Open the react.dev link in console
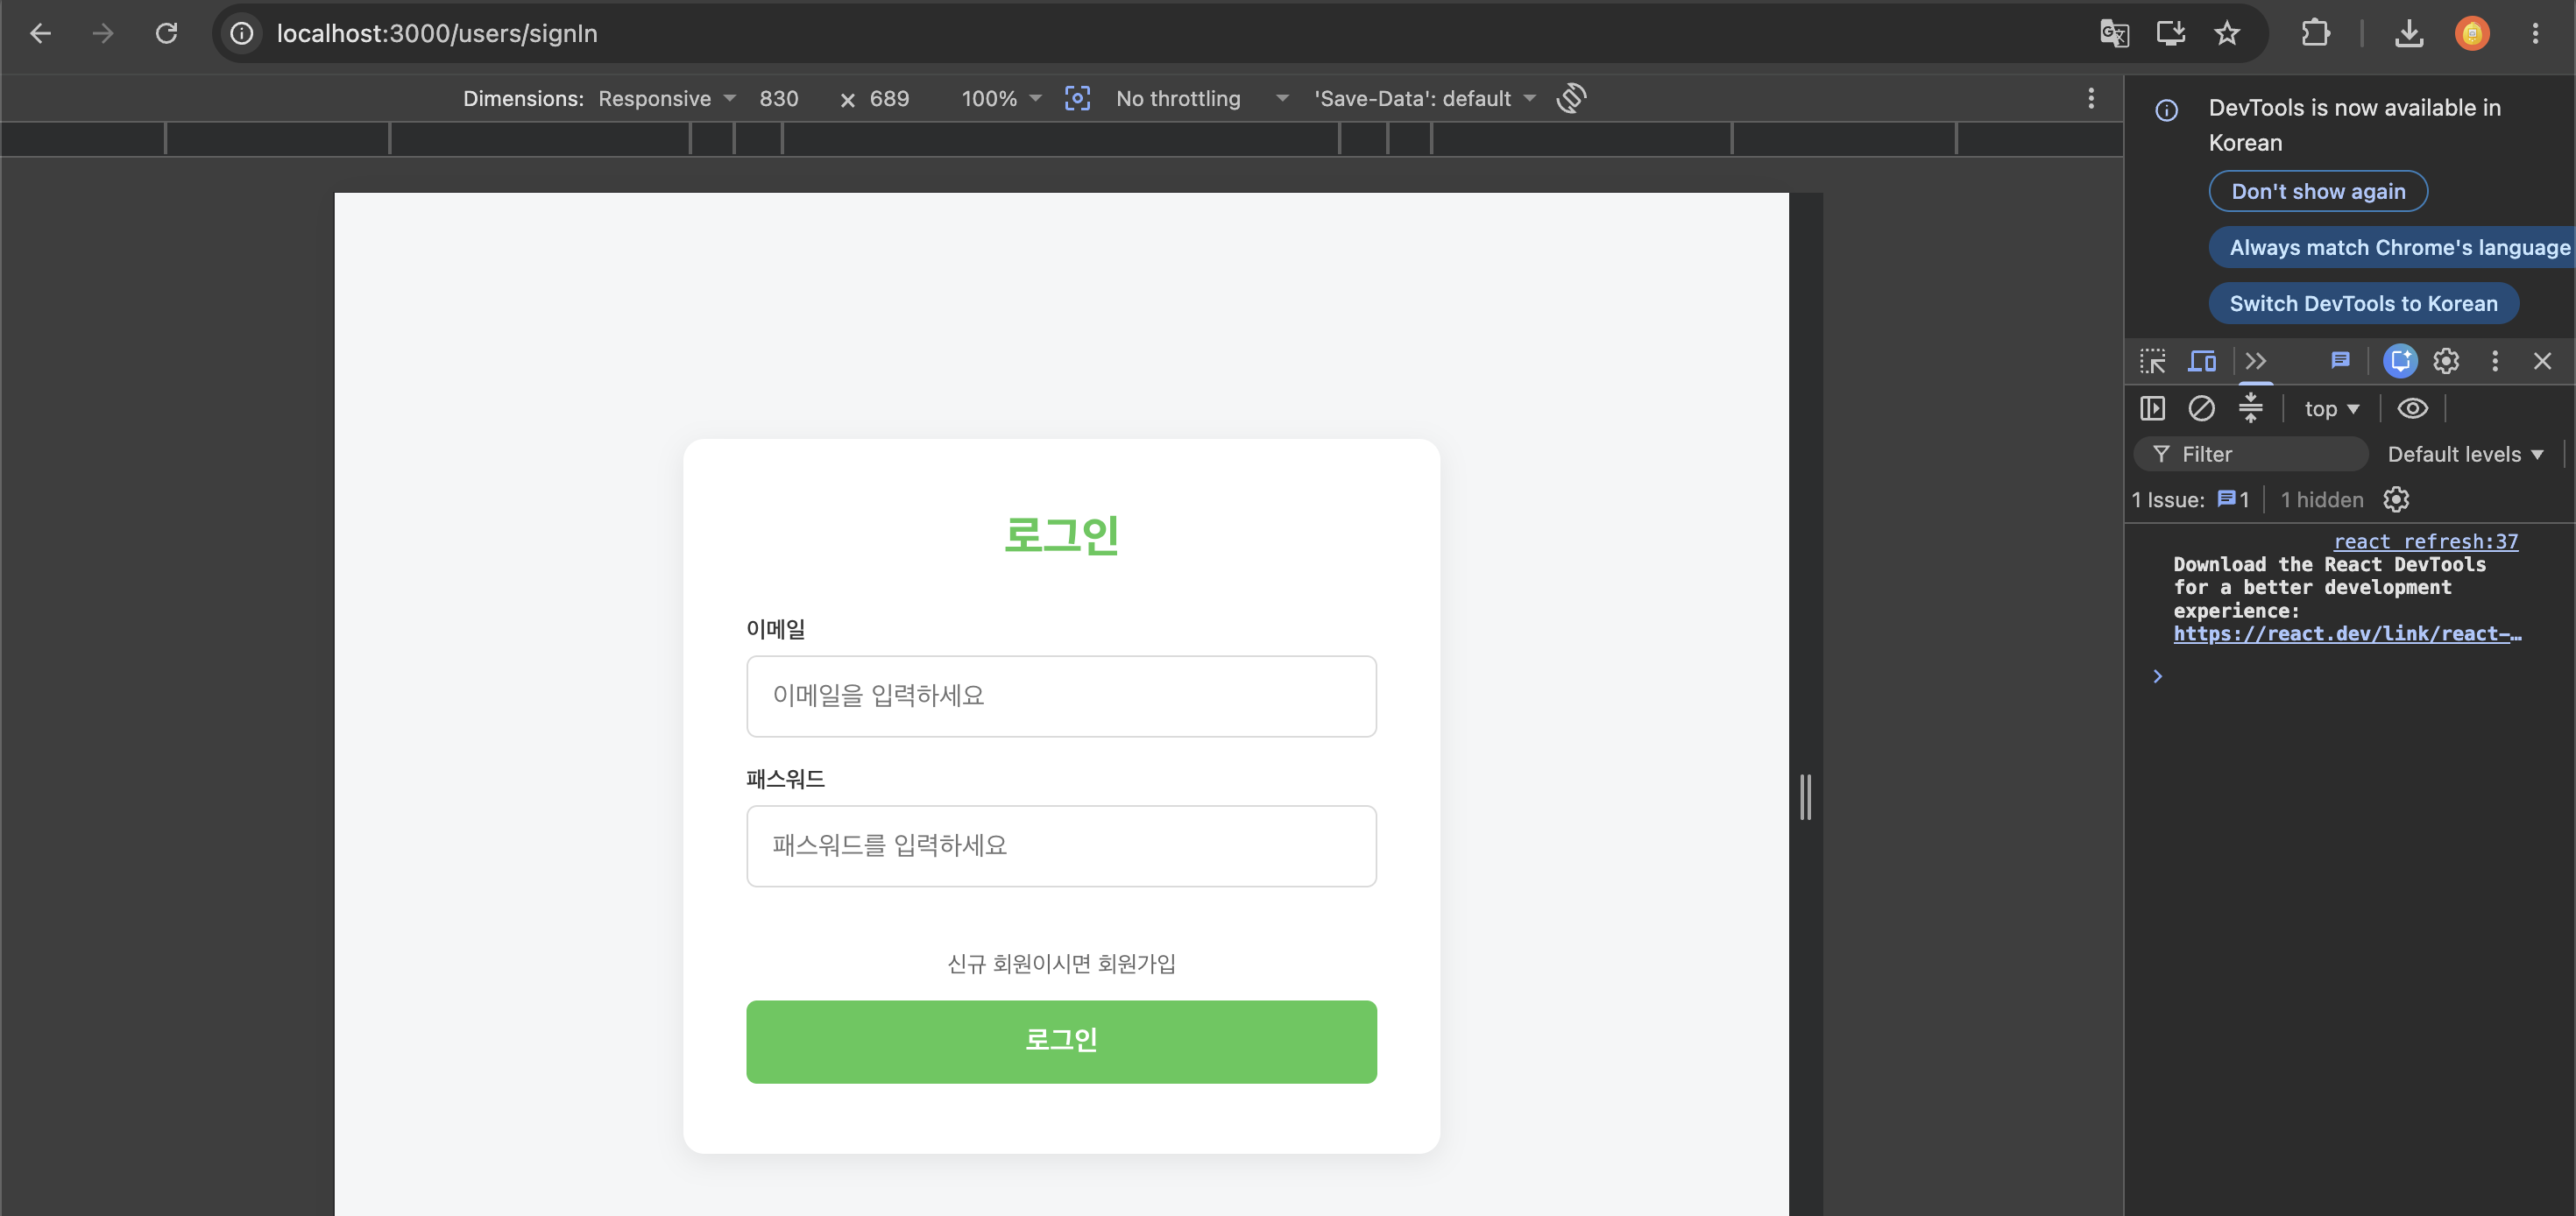 (x=2347, y=633)
